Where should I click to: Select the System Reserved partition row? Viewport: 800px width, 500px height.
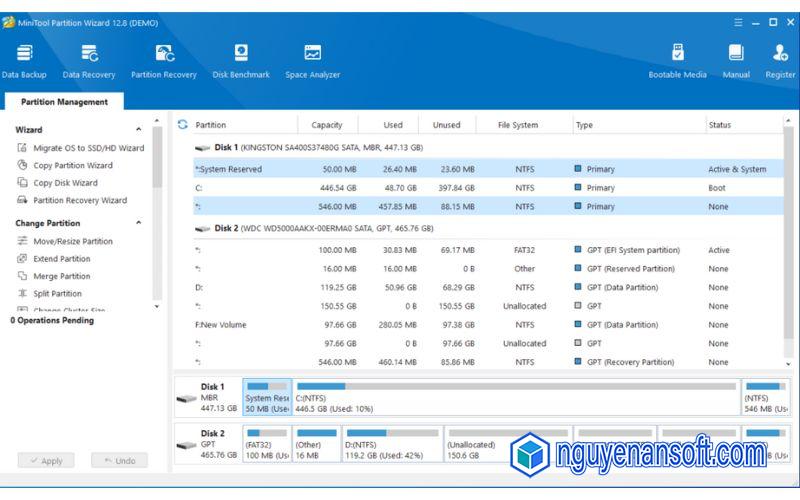point(488,169)
